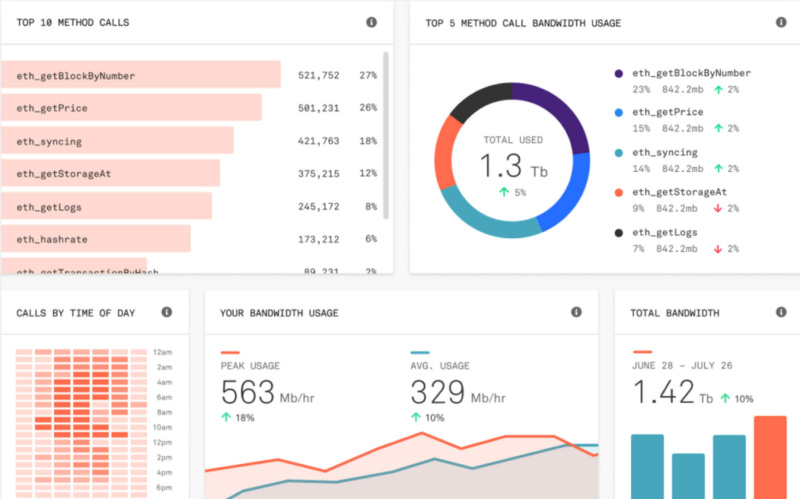Viewport: 800px width, 499px height.
Task: Click info icon on Calls By Time Of Day
Action: click(167, 312)
